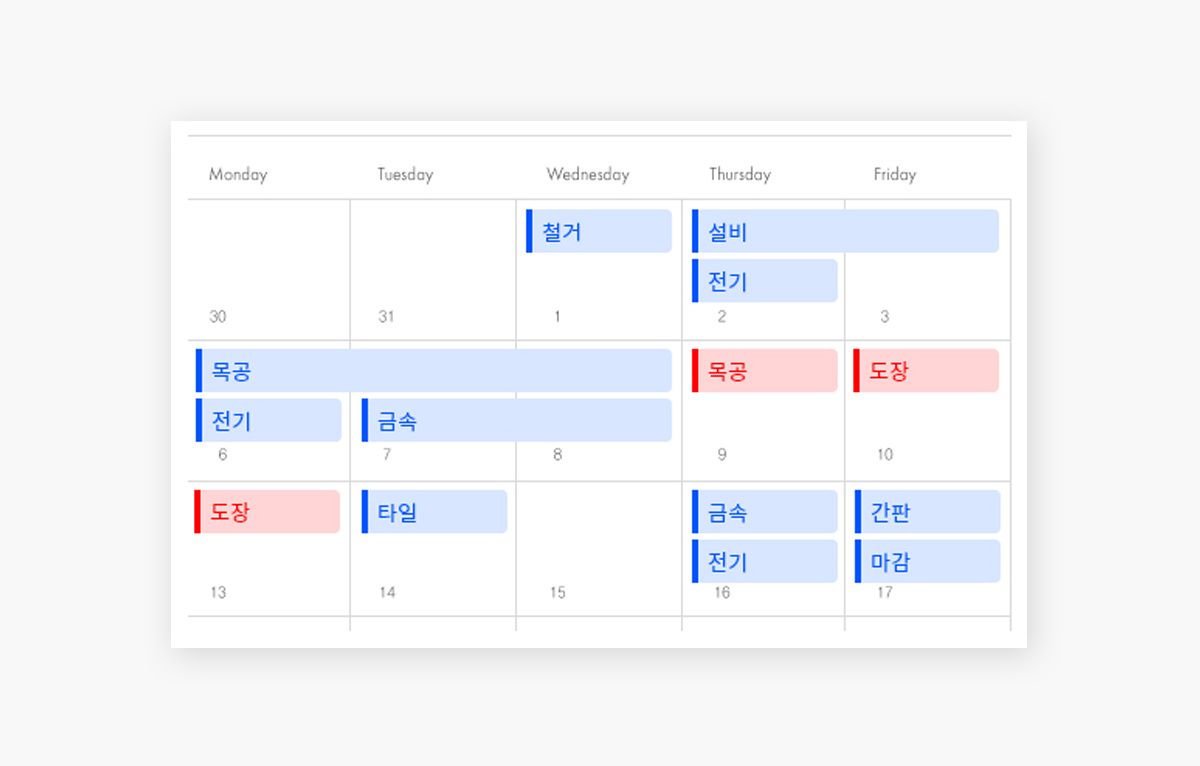Click the red 목공 event on Thursday 9
1200x766 pixels.
point(765,371)
